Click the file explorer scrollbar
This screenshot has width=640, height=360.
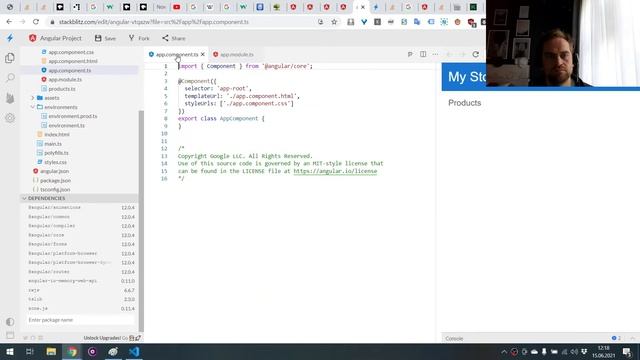point(141,220)
